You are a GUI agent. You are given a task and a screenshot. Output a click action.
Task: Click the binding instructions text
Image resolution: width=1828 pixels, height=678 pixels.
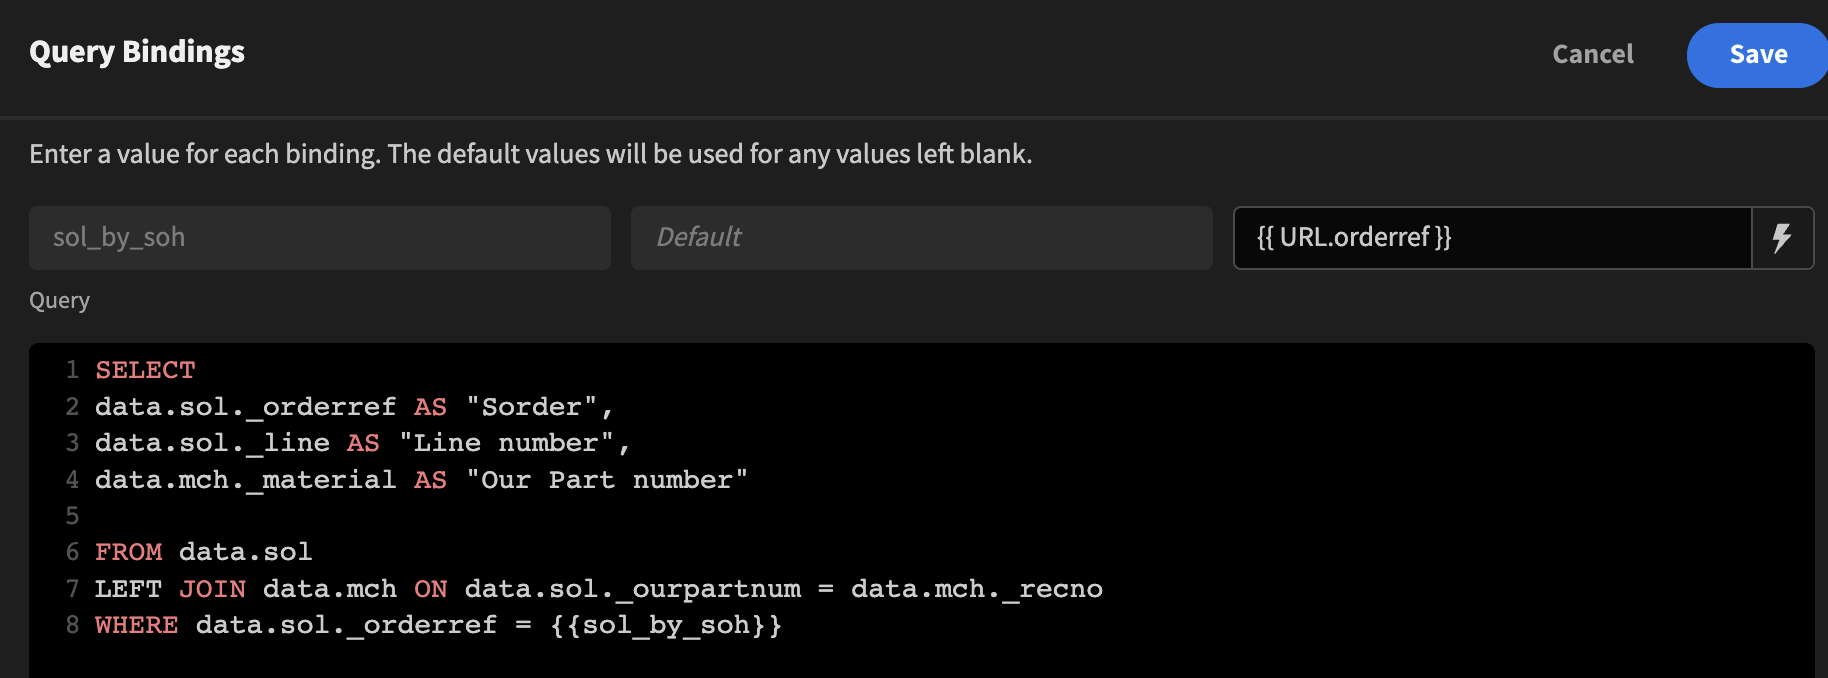point(531,154)
